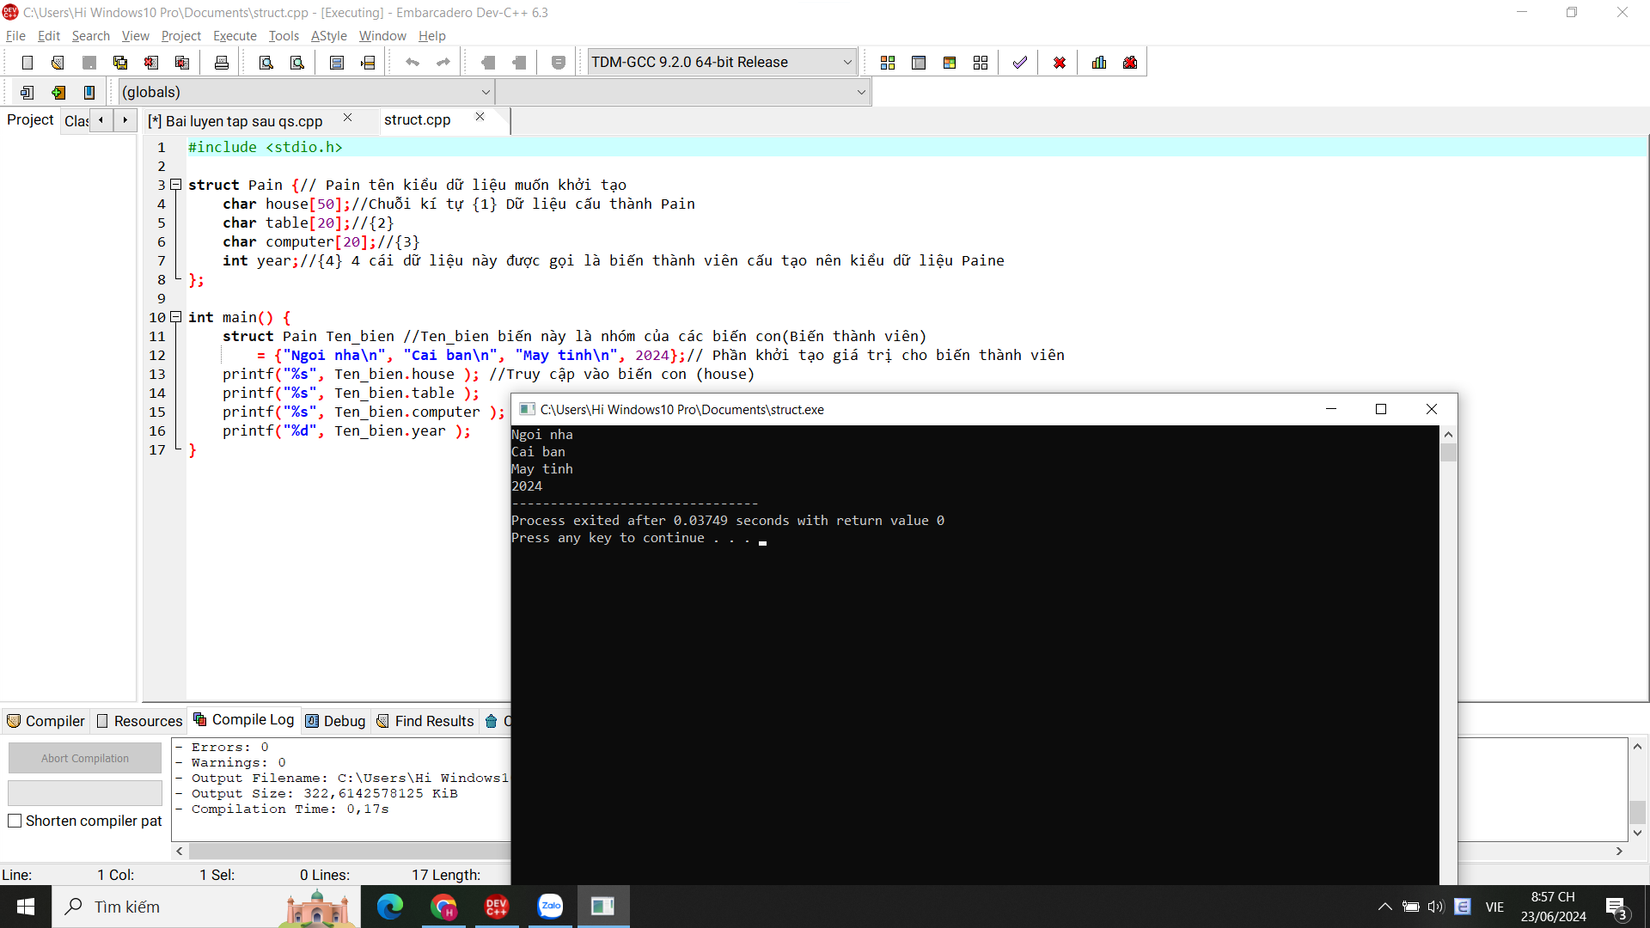This screenshot has height=928, width=1650.
Task: Click the Print toolbar icon
Action: (221, 62)
